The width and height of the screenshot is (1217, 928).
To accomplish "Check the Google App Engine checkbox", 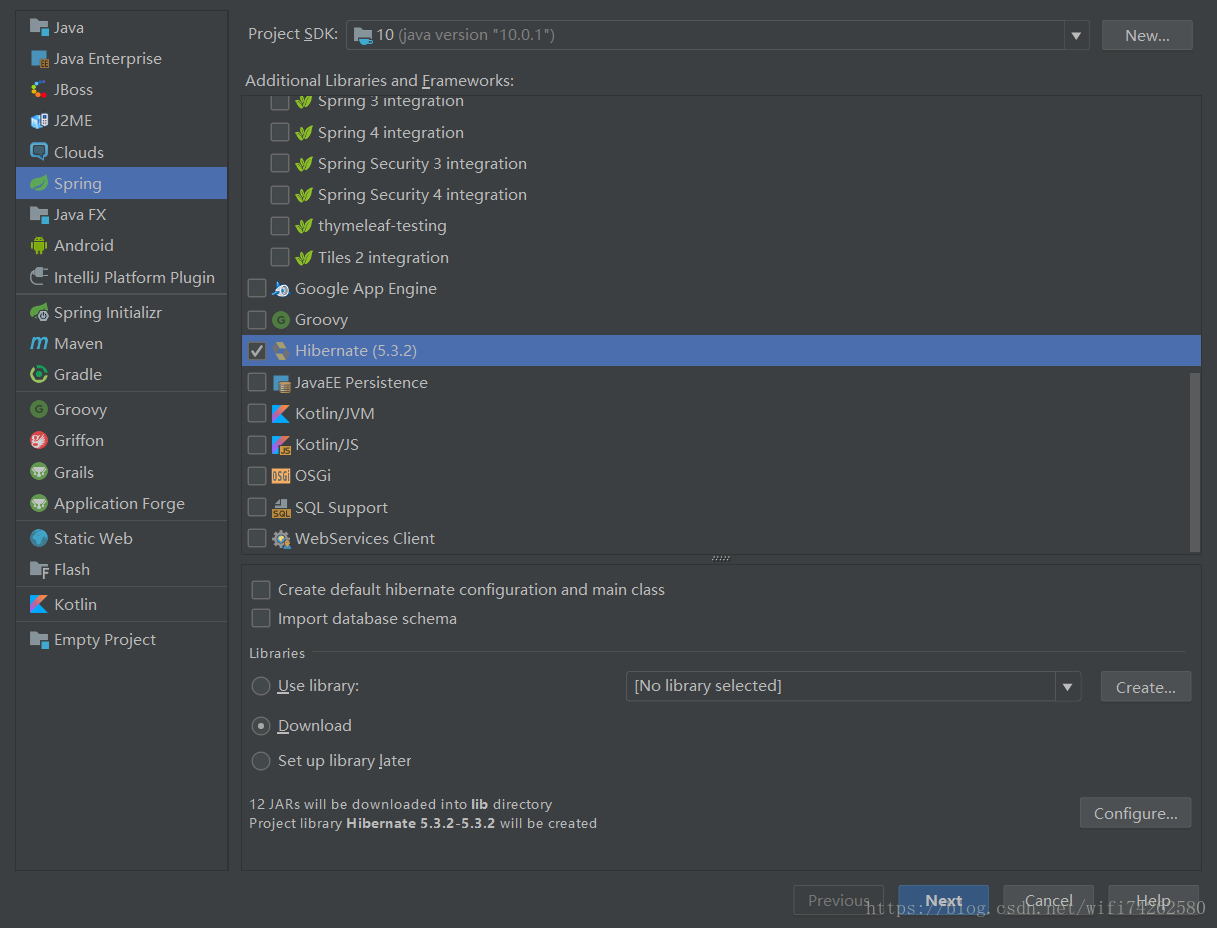I will (257, 288).
